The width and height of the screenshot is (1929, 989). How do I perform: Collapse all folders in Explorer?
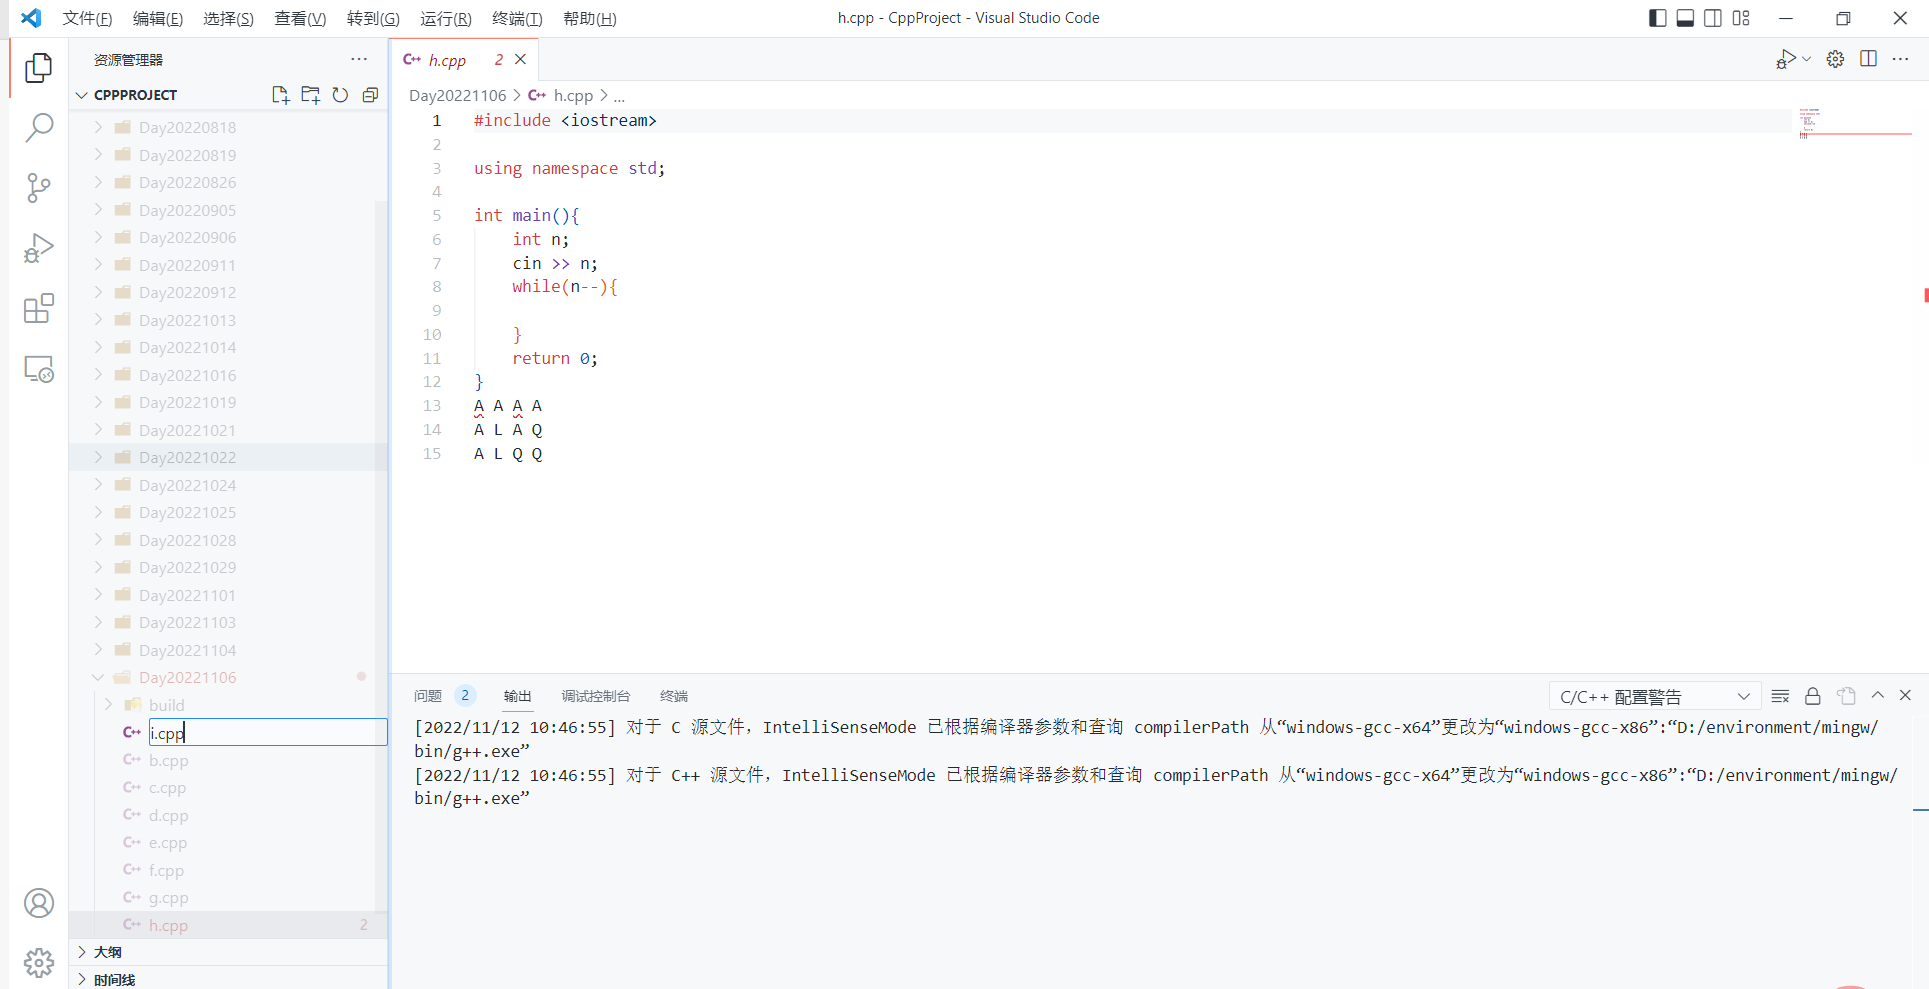[370, 95]
